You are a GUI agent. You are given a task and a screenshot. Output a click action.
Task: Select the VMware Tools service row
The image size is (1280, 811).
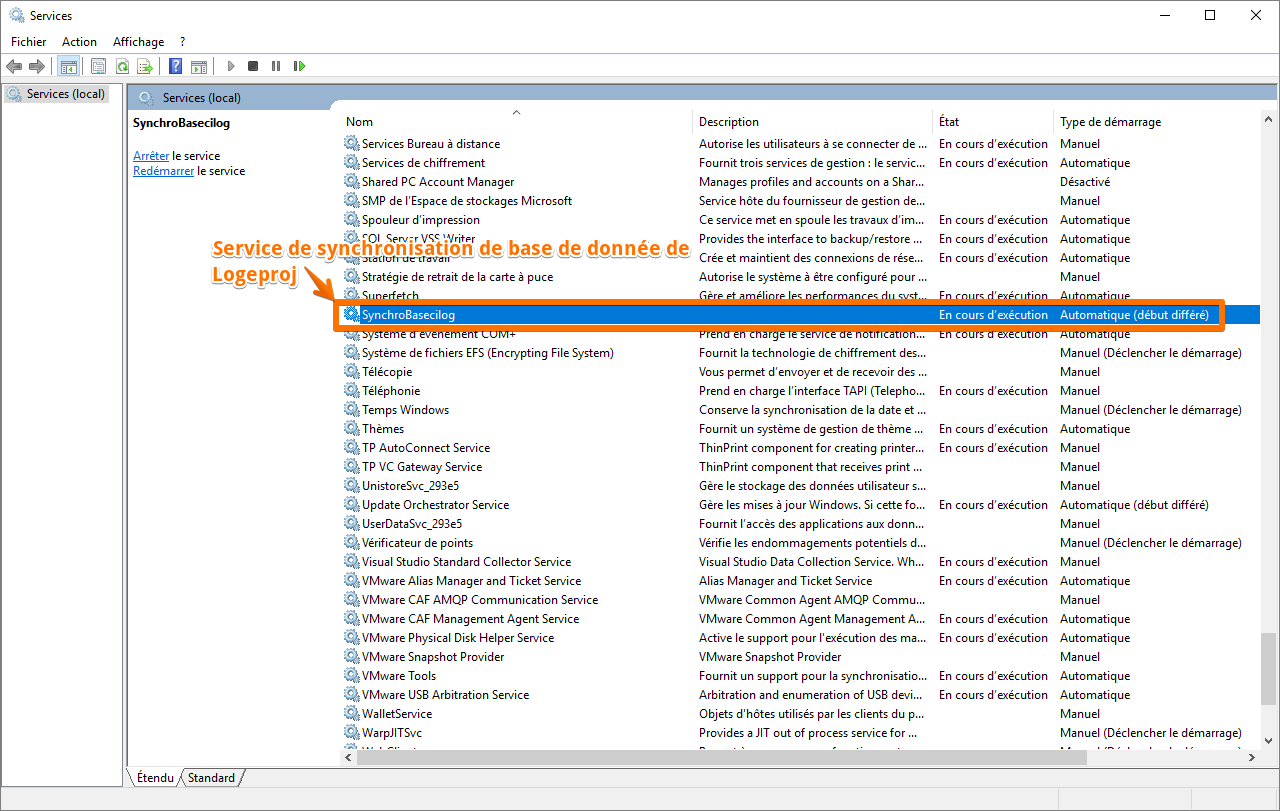(x=399, y=676)
